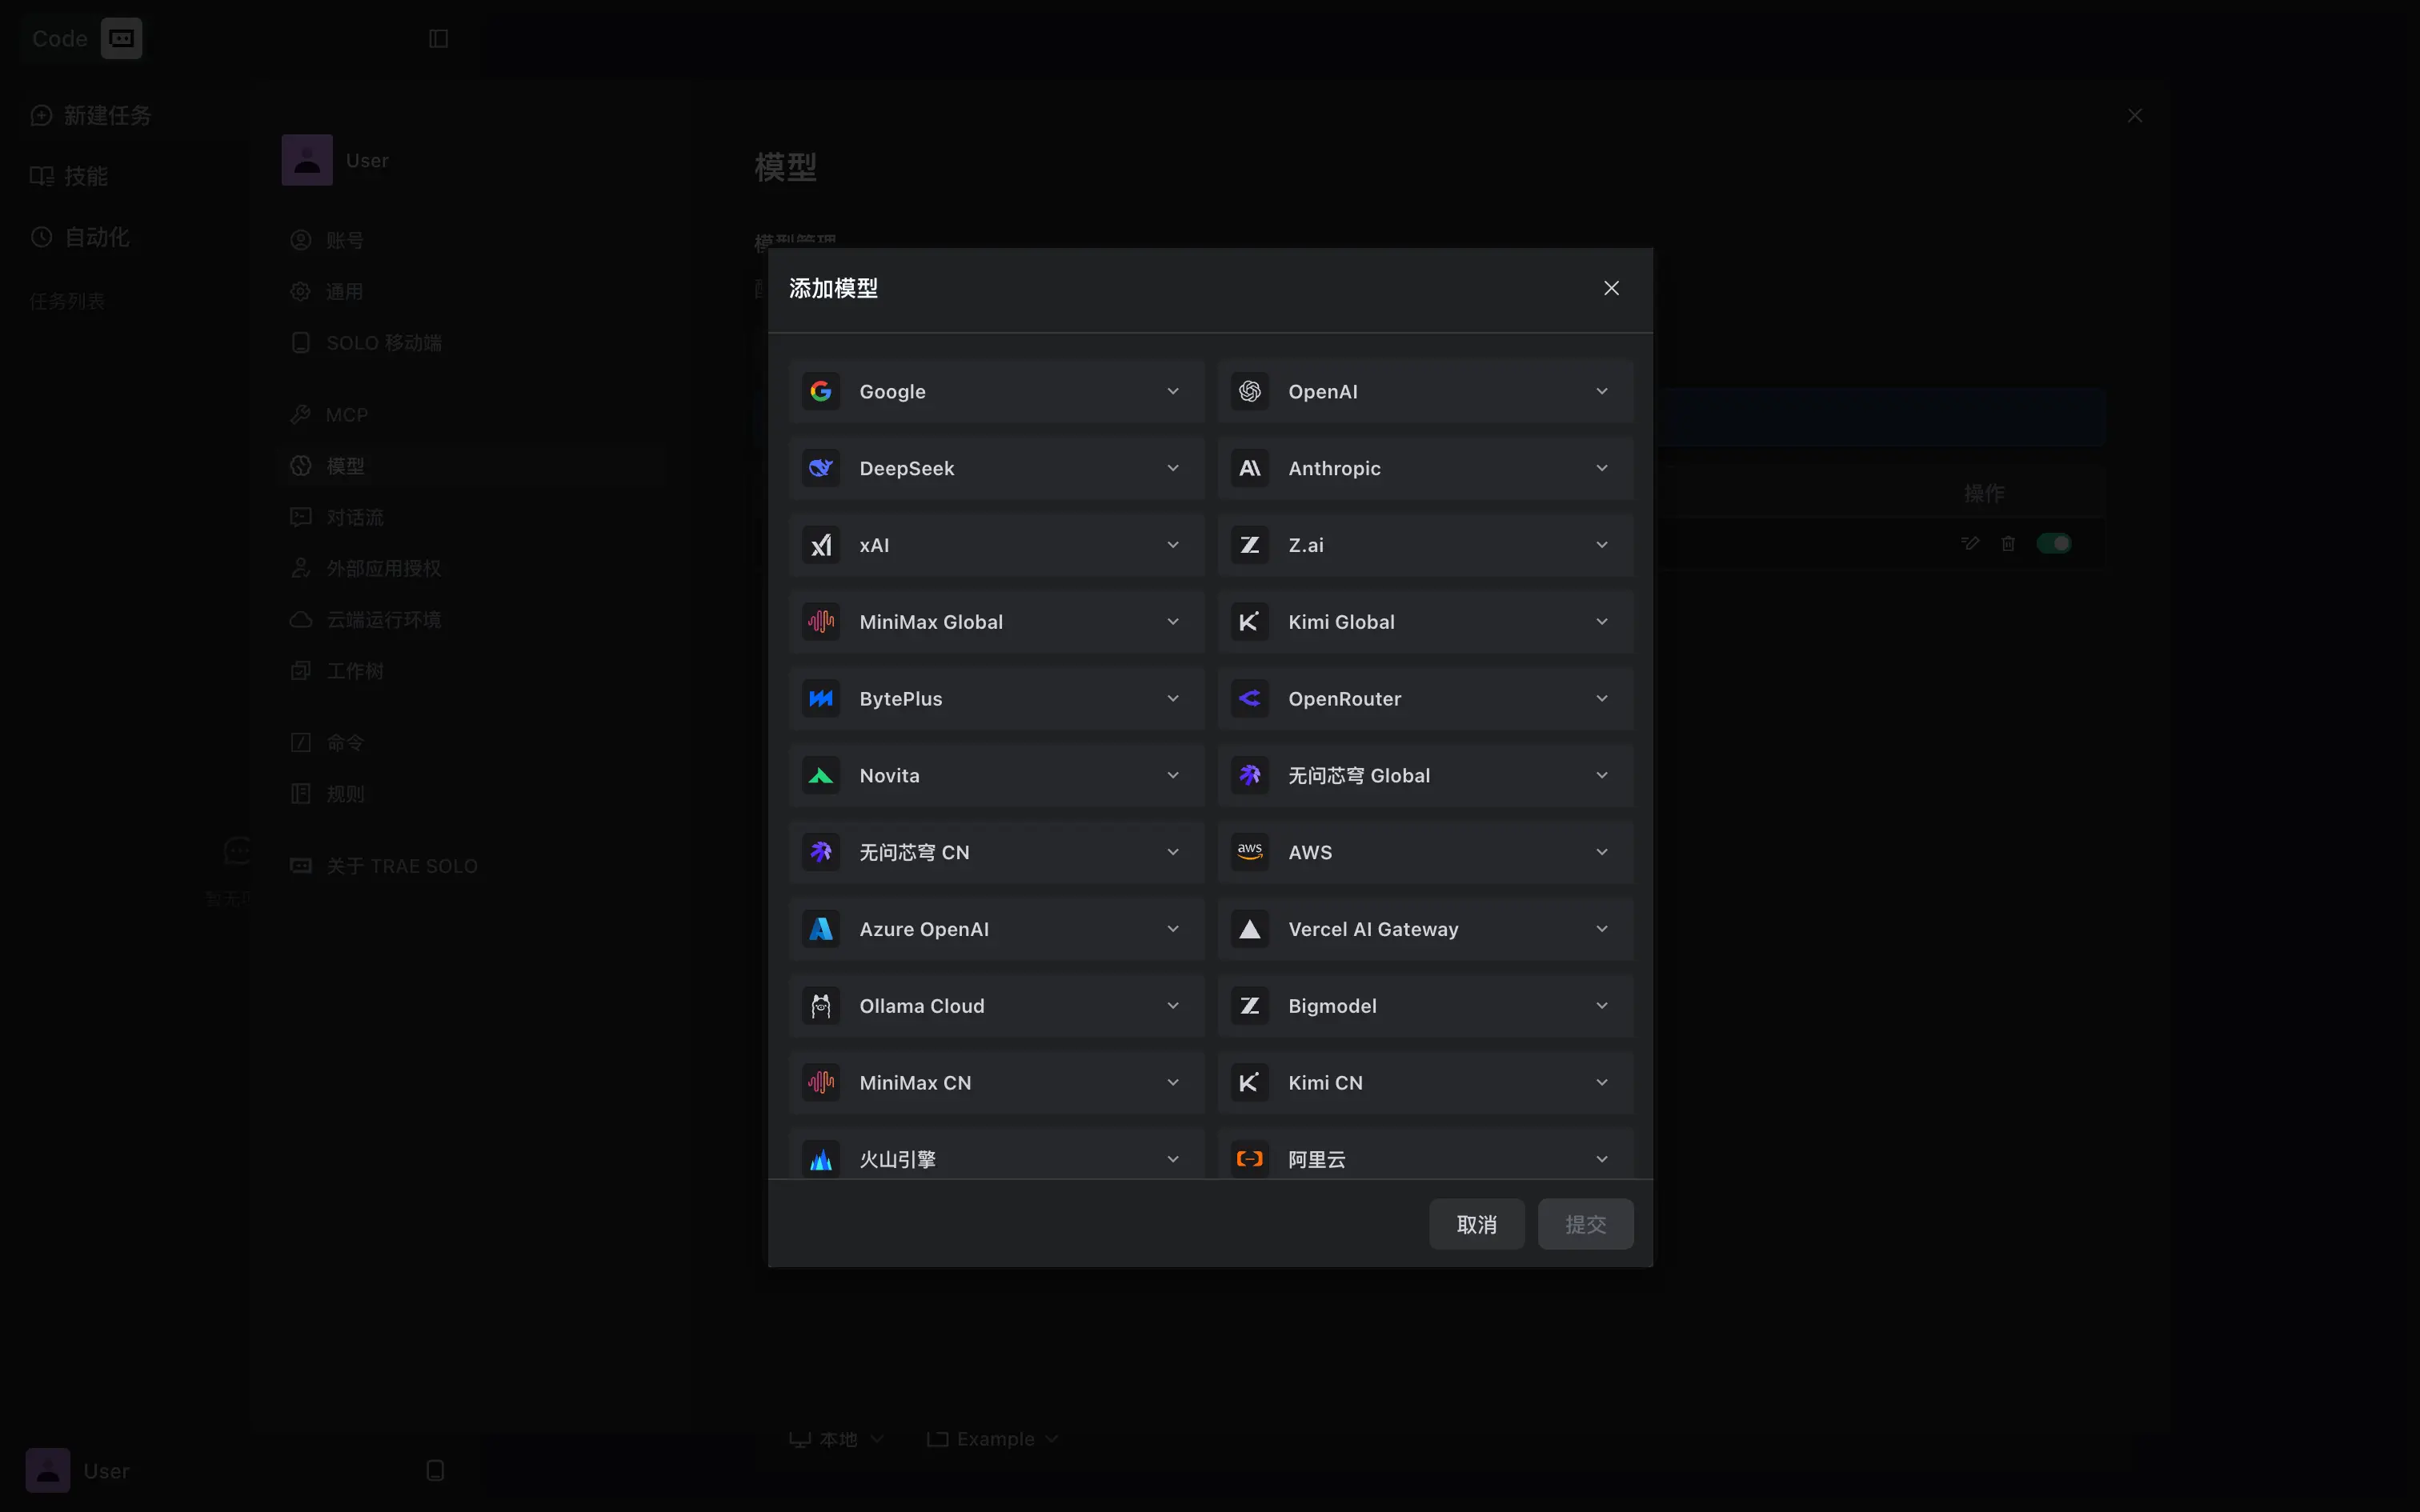
Task: Expand the 阿里云 provider chevron
Action: point(1602,1159)
